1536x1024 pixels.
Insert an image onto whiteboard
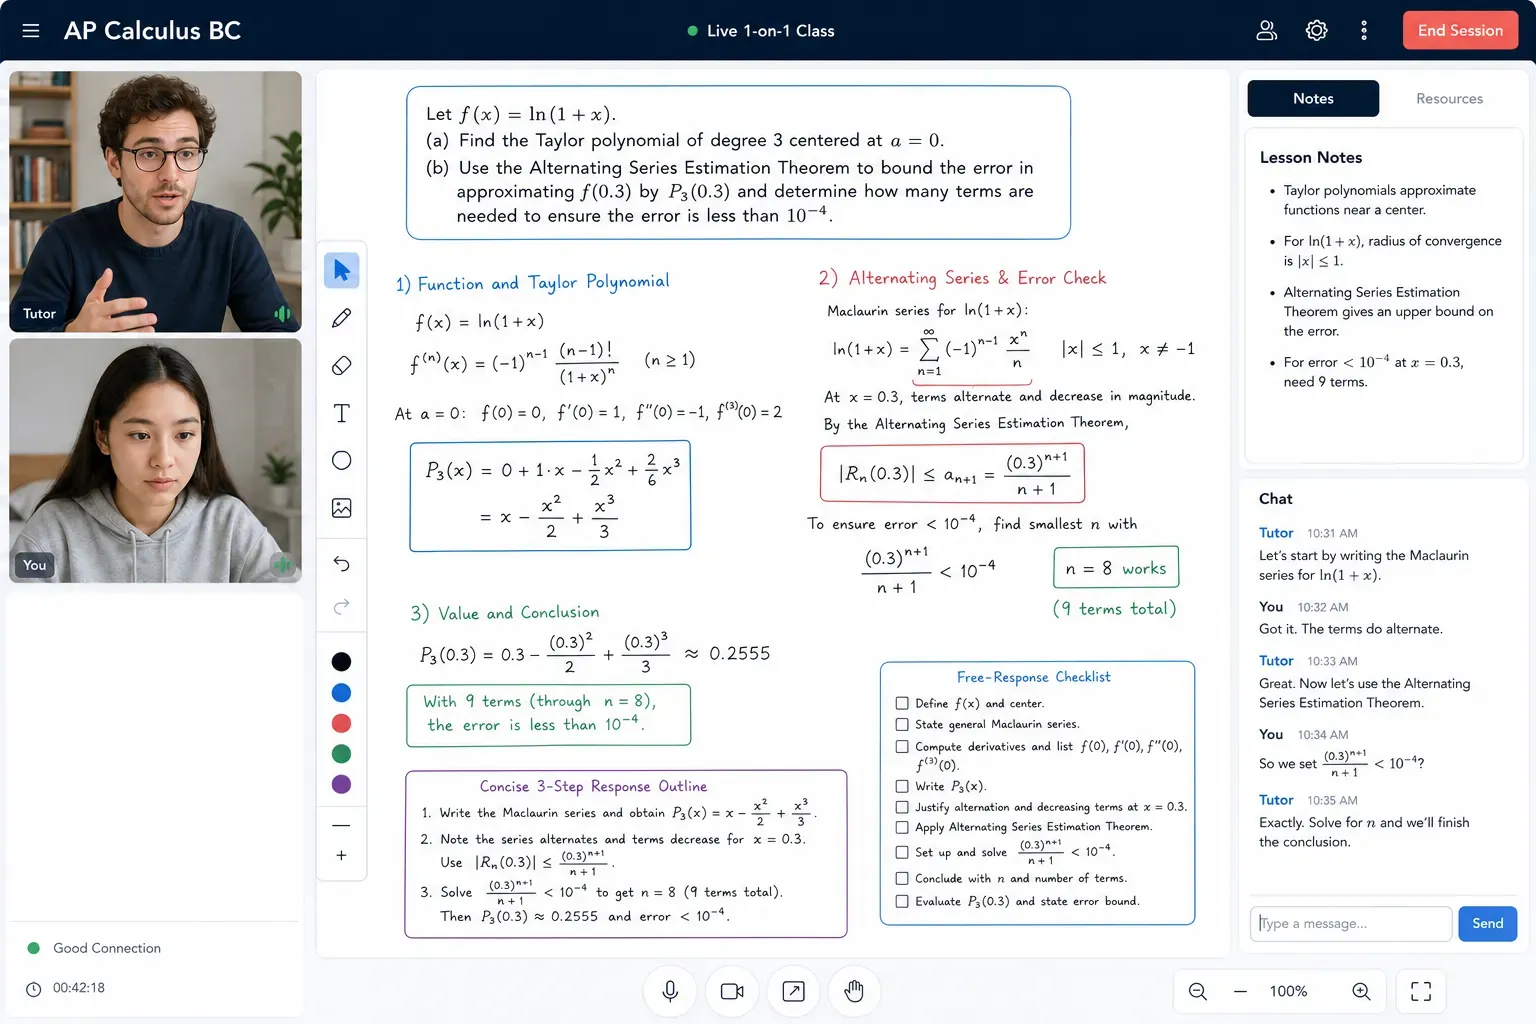point(342,508)
